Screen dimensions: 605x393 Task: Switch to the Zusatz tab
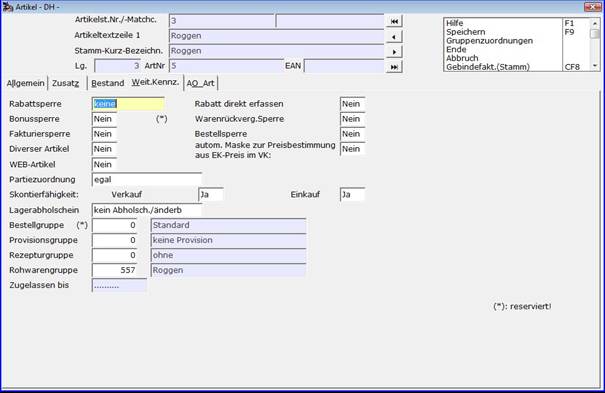pos(66,83)
